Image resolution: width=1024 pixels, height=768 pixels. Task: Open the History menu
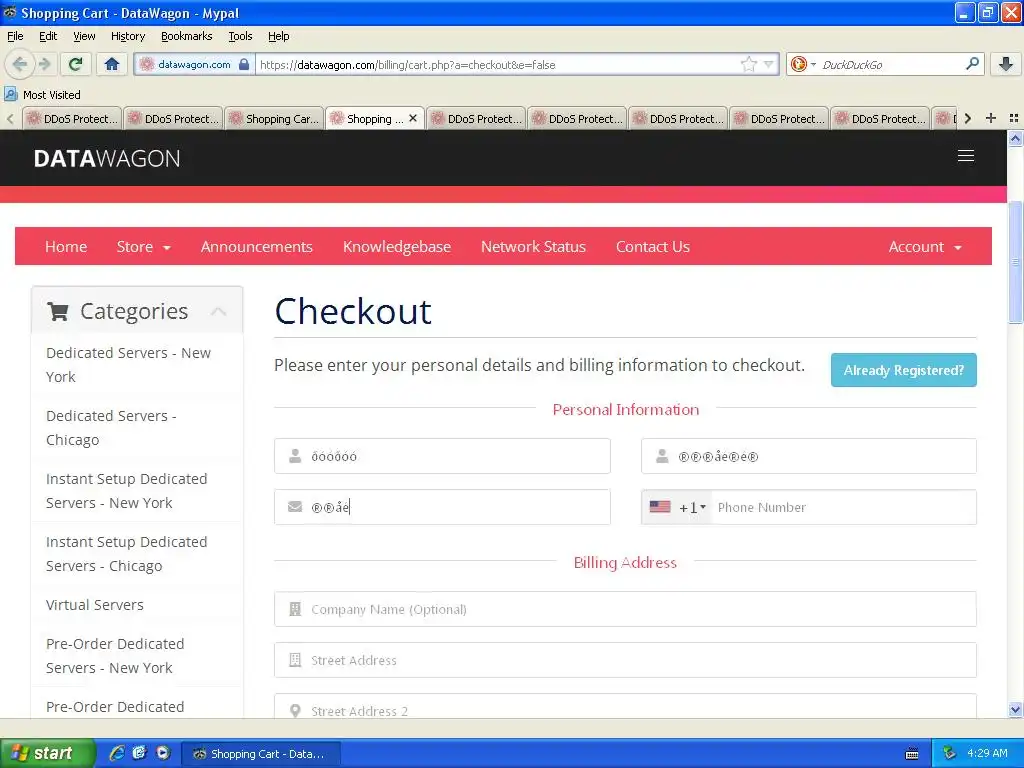pyautogui.click(x=128, y=36)
